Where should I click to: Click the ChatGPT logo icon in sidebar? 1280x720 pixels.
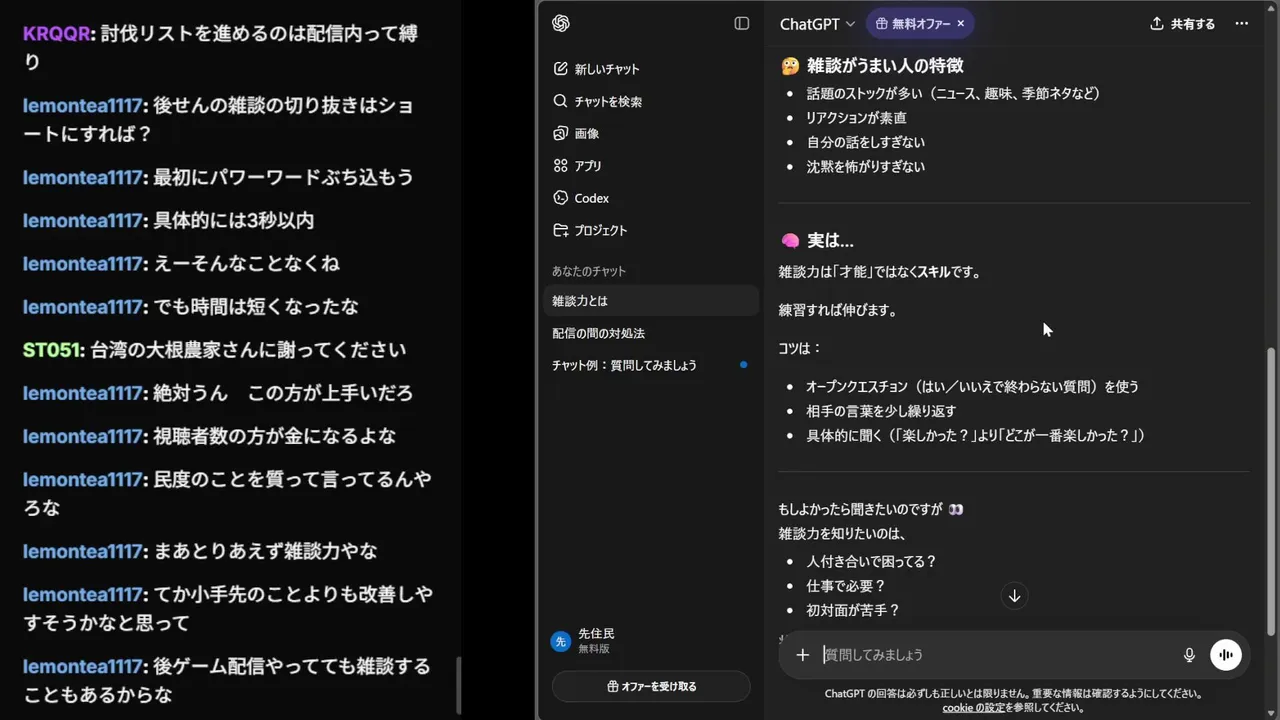pos(561,23)
